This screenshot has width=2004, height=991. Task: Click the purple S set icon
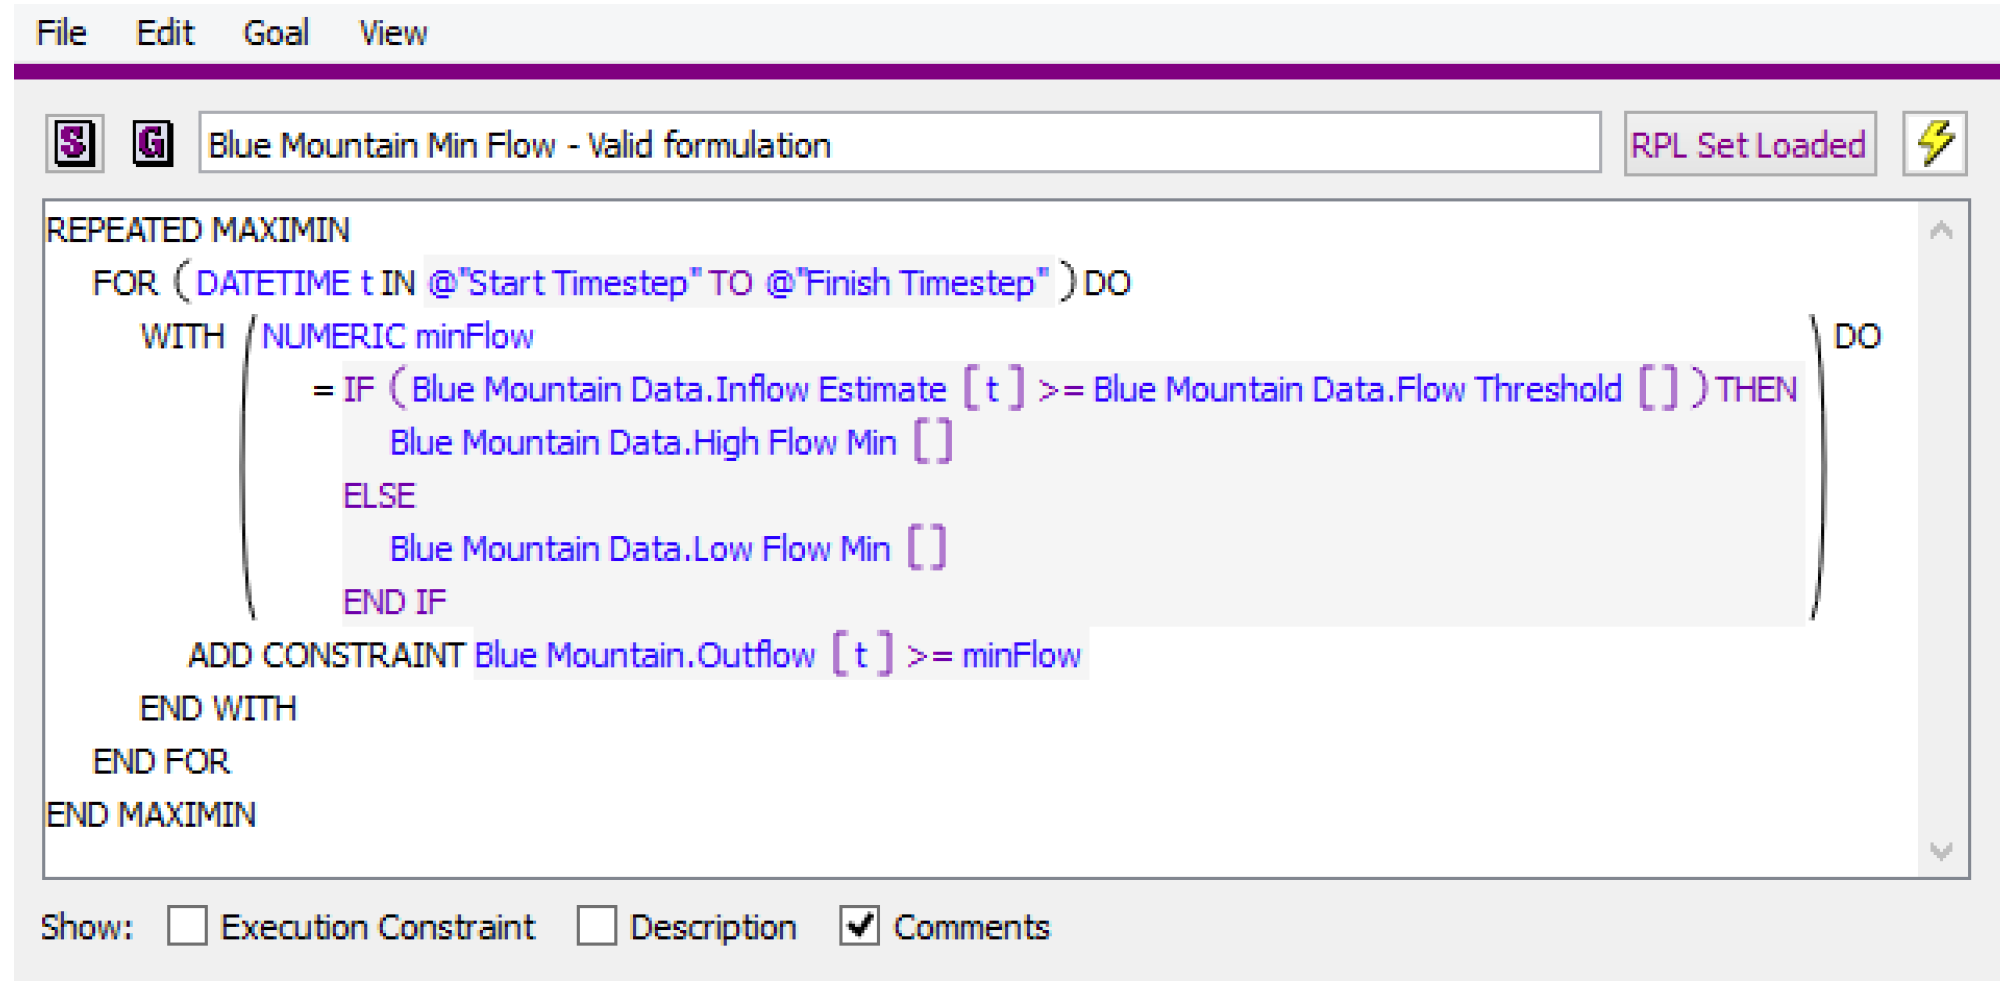tap(75, 144)
